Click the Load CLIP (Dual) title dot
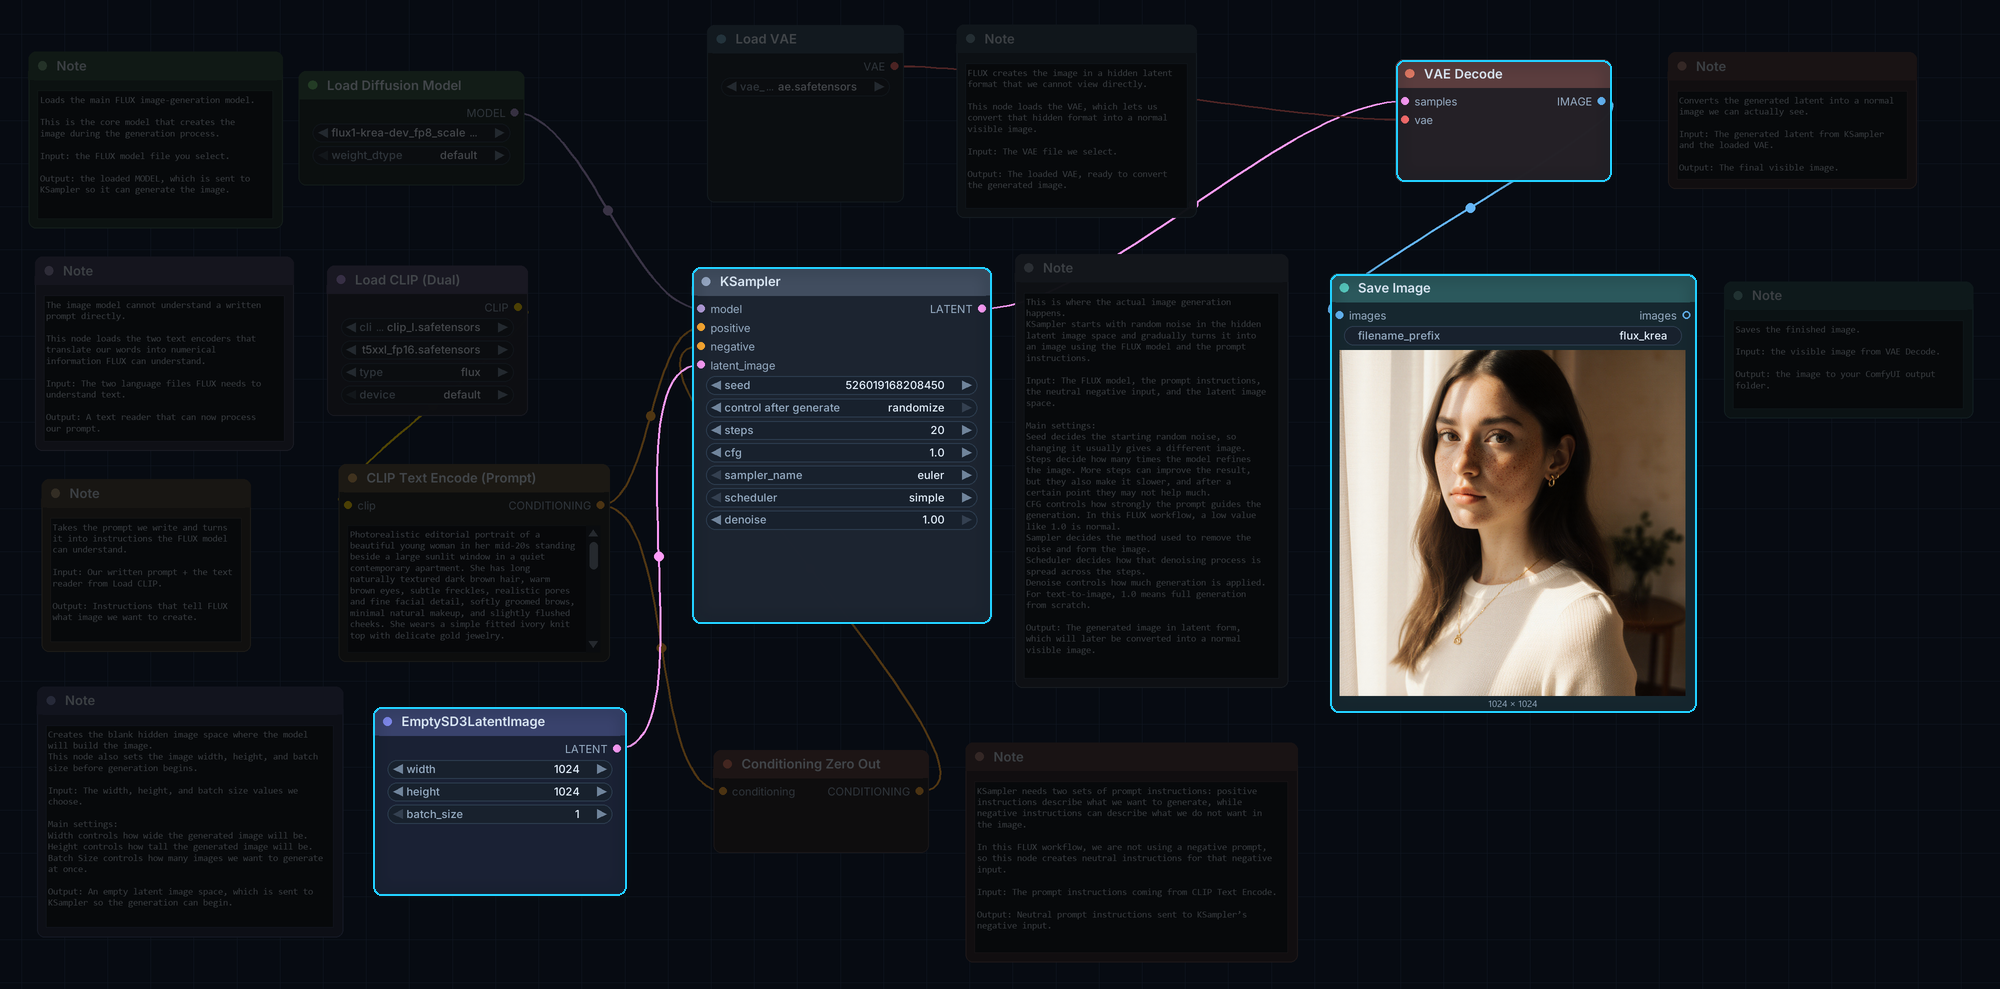The image size is (2000, 989). coord(341,280)
